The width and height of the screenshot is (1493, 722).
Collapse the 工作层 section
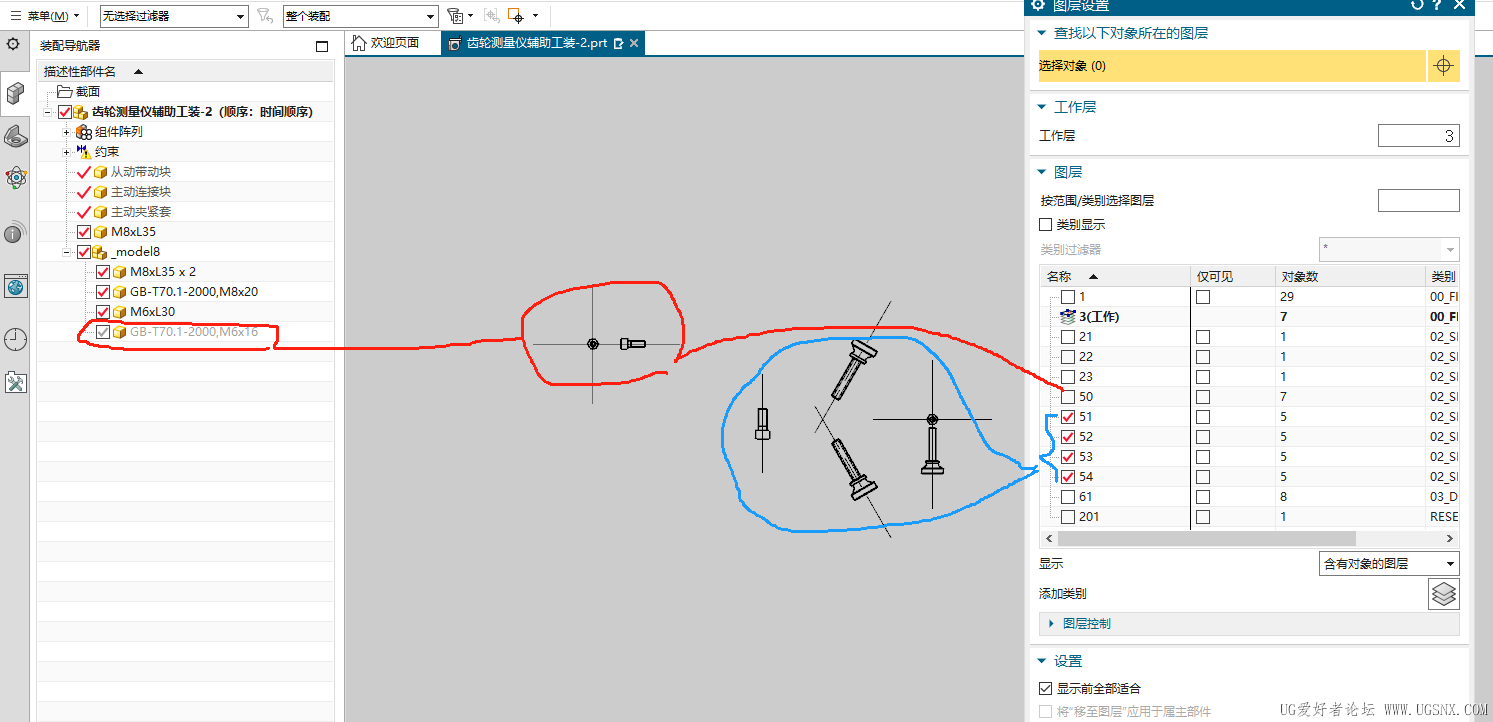[x=1042, y=107]
